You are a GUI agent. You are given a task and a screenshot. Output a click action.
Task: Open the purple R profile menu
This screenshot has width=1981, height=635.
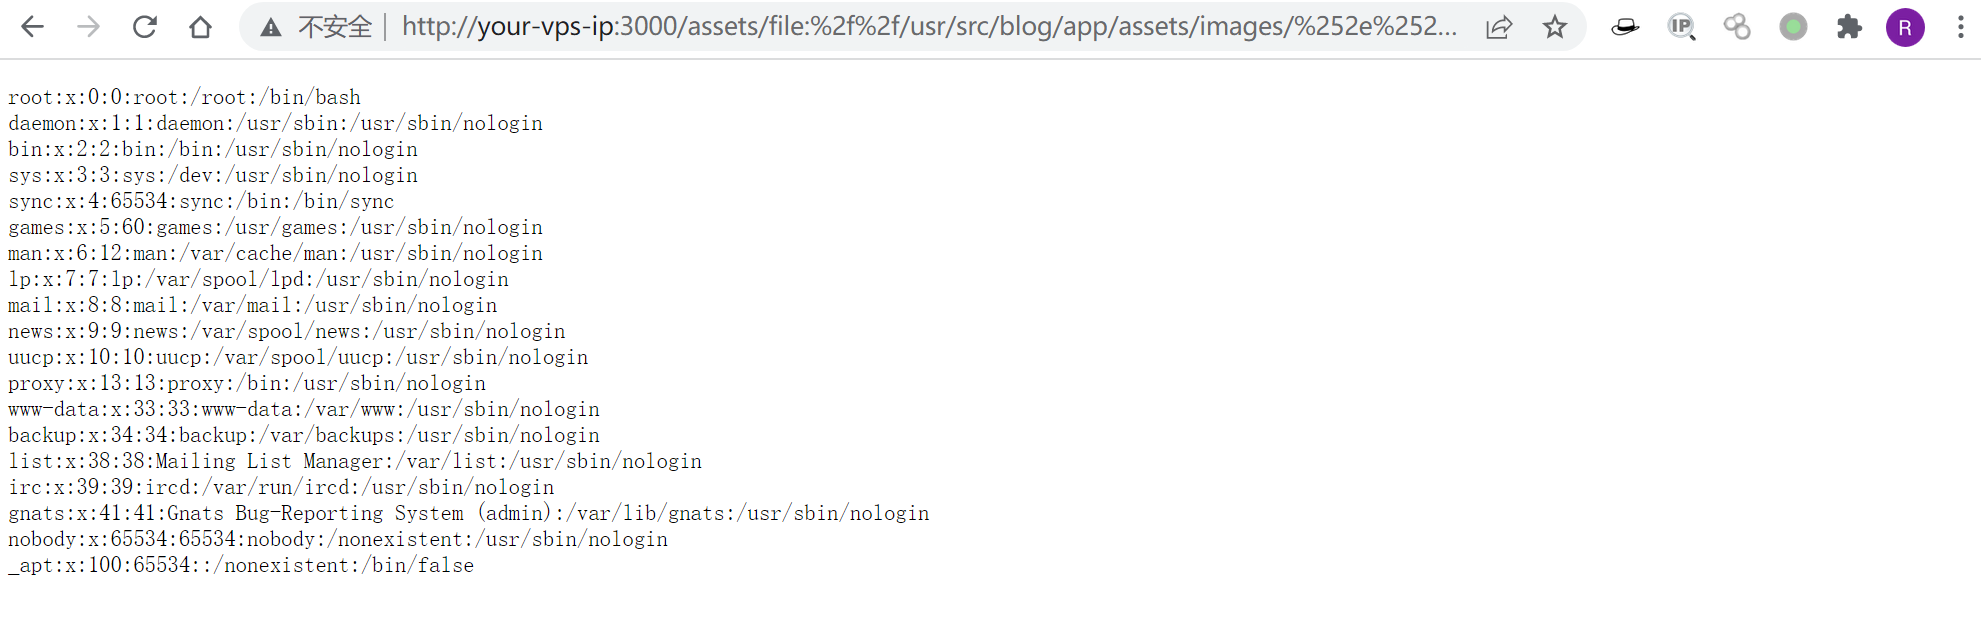point(1905,27)
